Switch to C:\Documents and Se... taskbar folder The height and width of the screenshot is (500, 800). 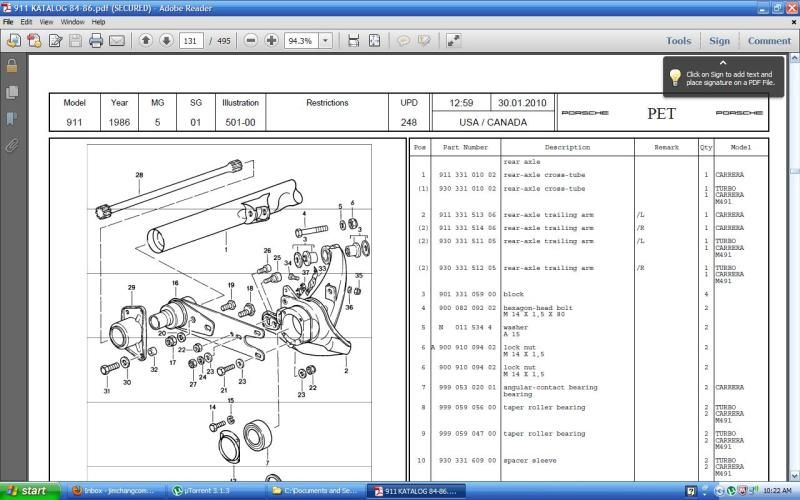pos(314,491)
